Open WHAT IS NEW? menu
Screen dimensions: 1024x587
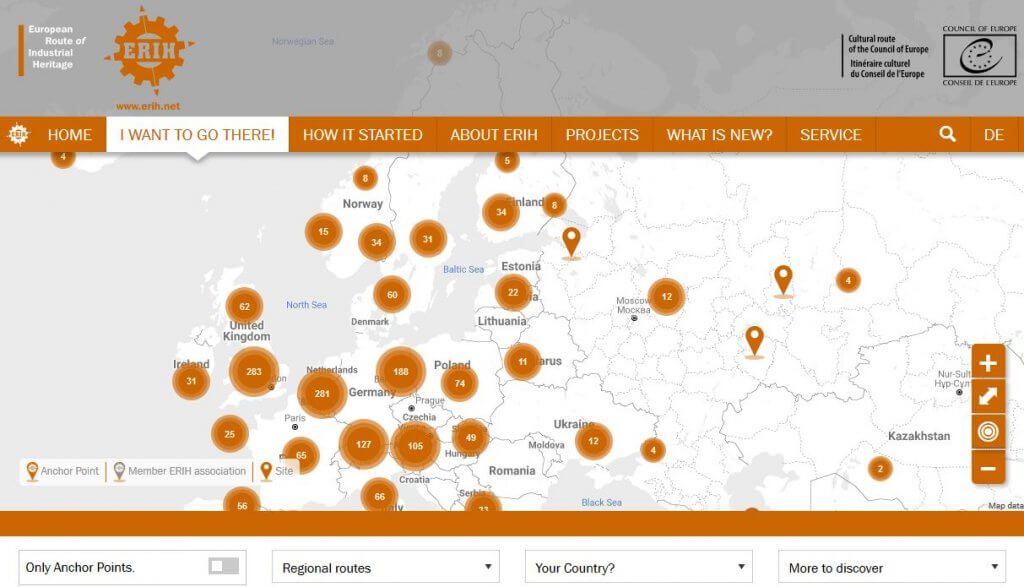pyautogui.click(x=719, y=135)
